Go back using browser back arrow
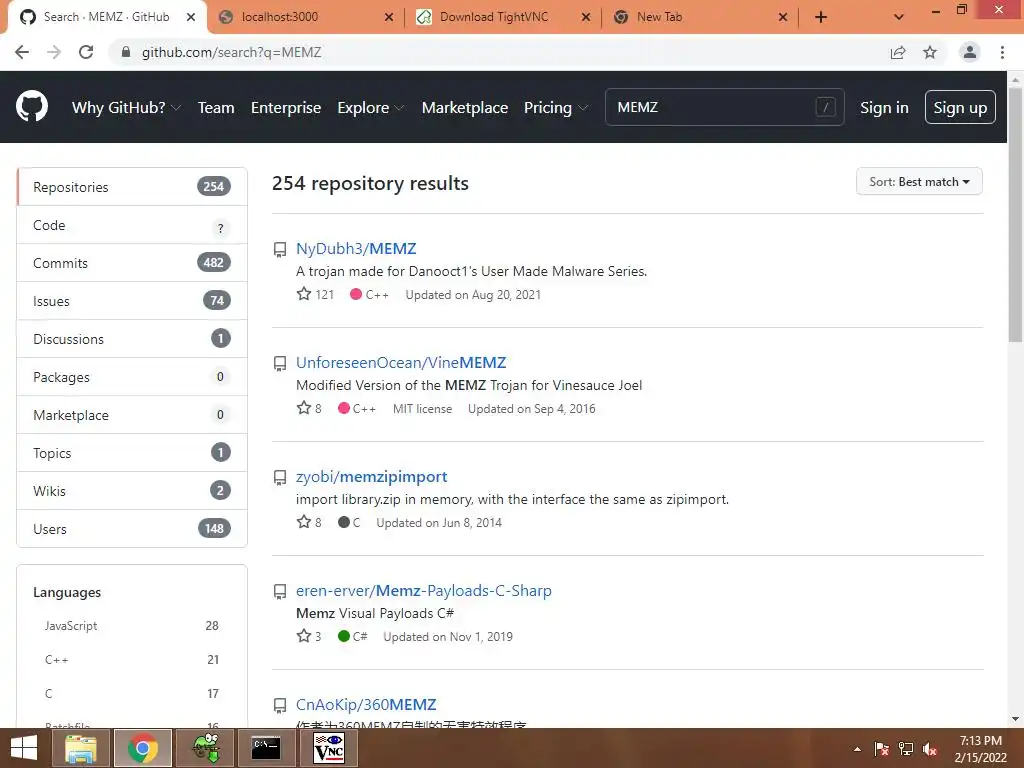This screenshot has width=1024, height=768. click(x=22, y=52)
